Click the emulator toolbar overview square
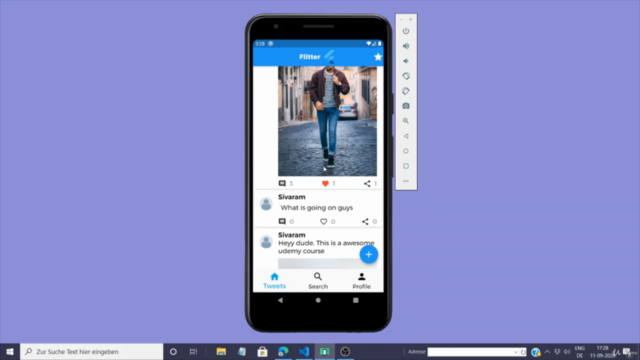Viewport: 640px width, 360px height. point(406,166)
